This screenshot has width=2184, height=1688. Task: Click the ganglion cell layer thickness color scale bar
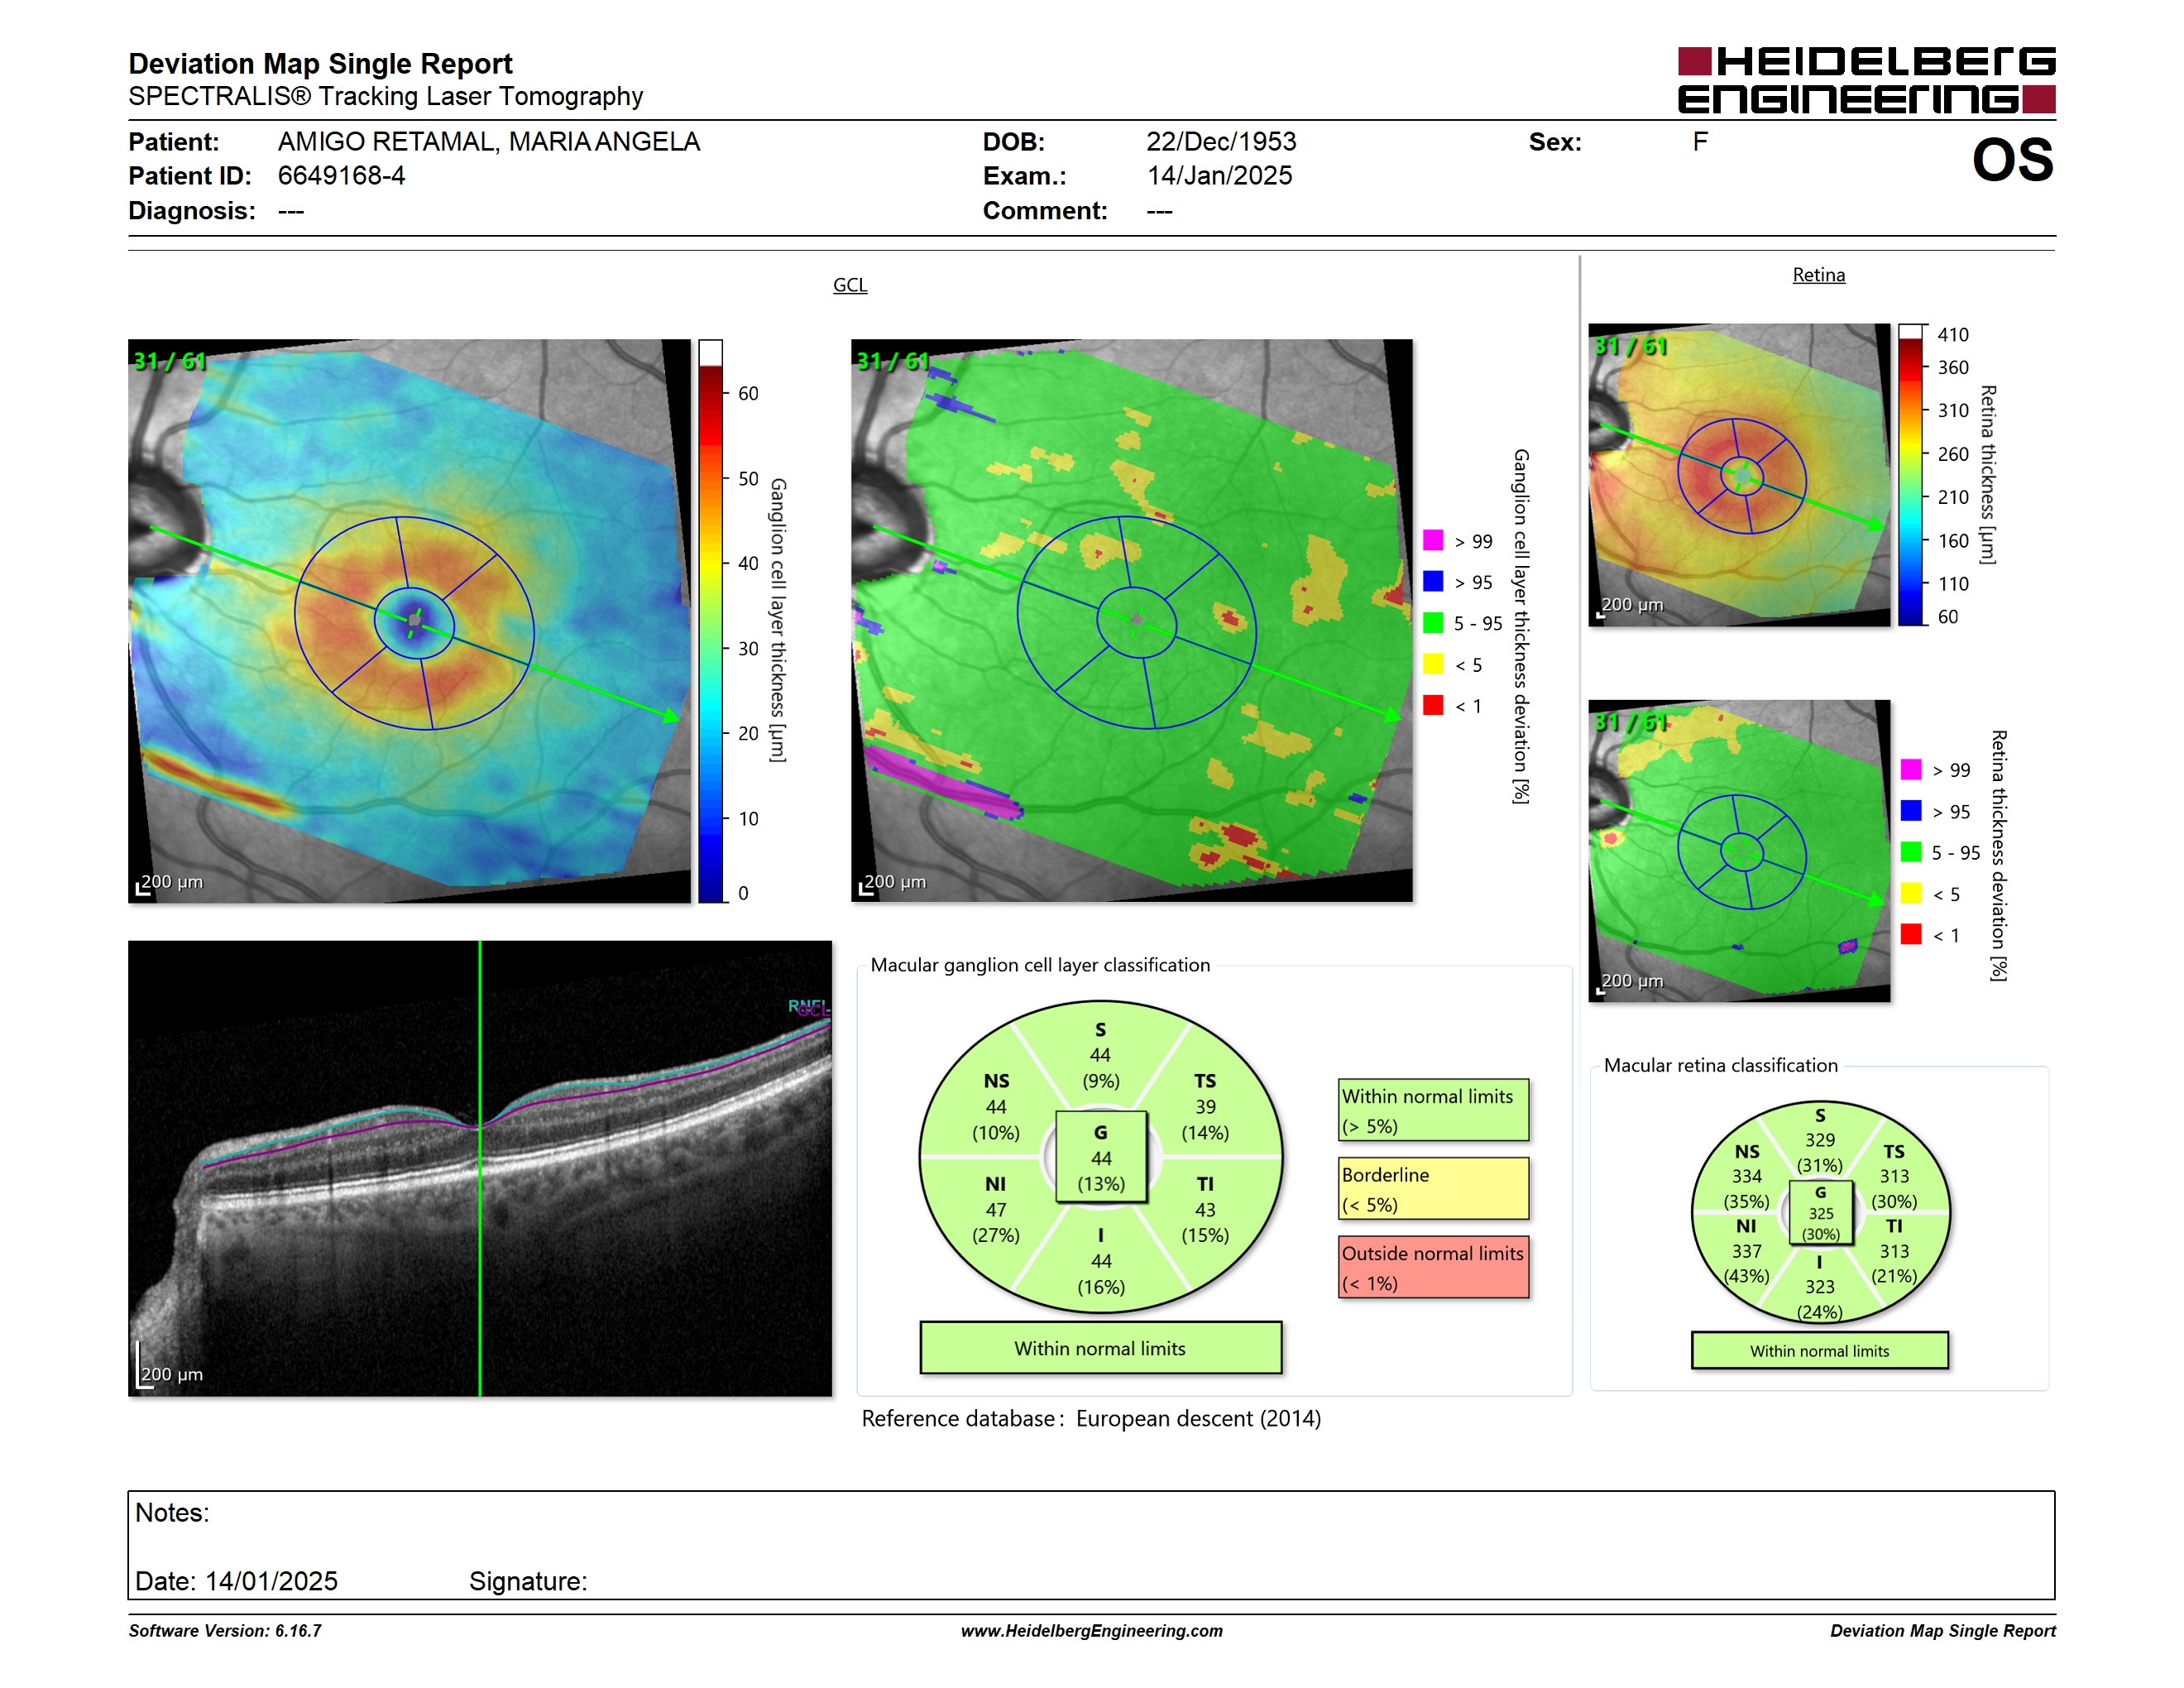710,621
